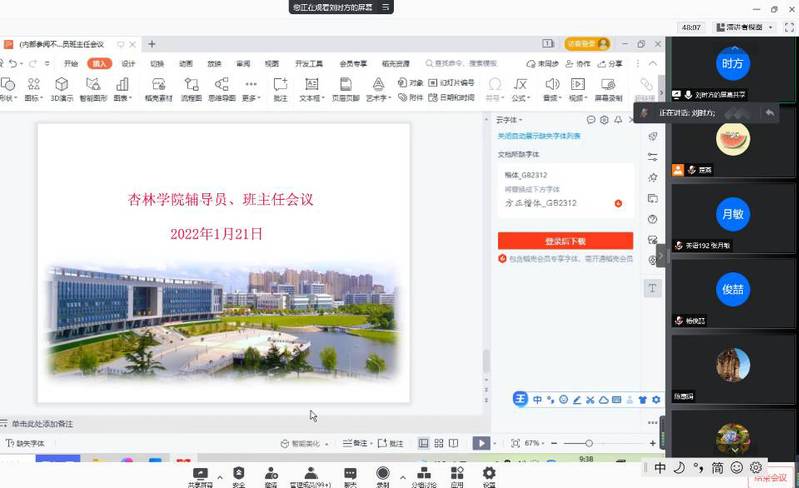Click the orange 登录后下载 download button

[565, 241]
